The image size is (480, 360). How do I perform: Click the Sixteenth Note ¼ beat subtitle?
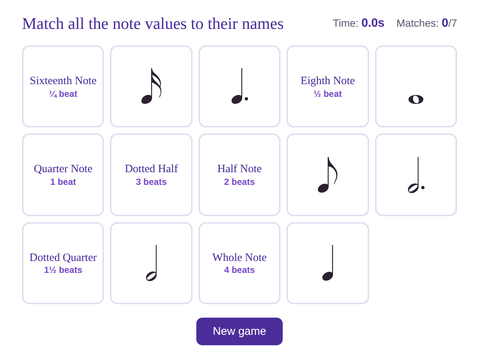pyautogui.click(x=63, y=94)
